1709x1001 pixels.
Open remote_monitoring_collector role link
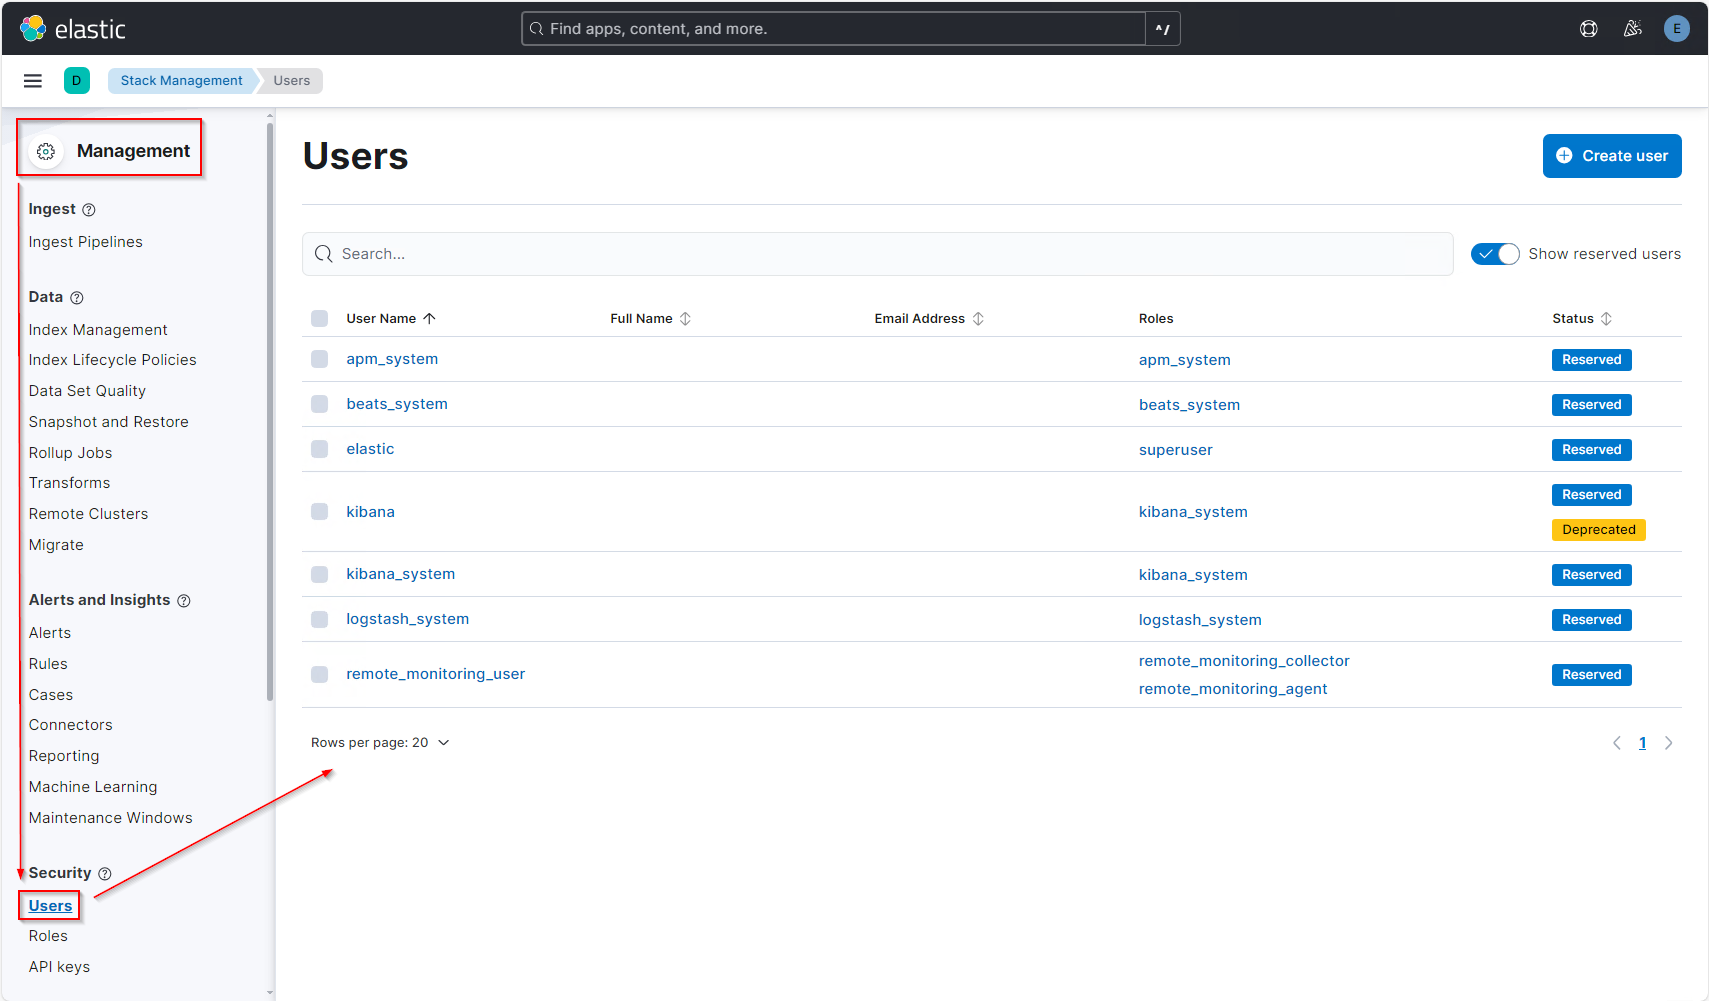click(x=1244, y=661)
